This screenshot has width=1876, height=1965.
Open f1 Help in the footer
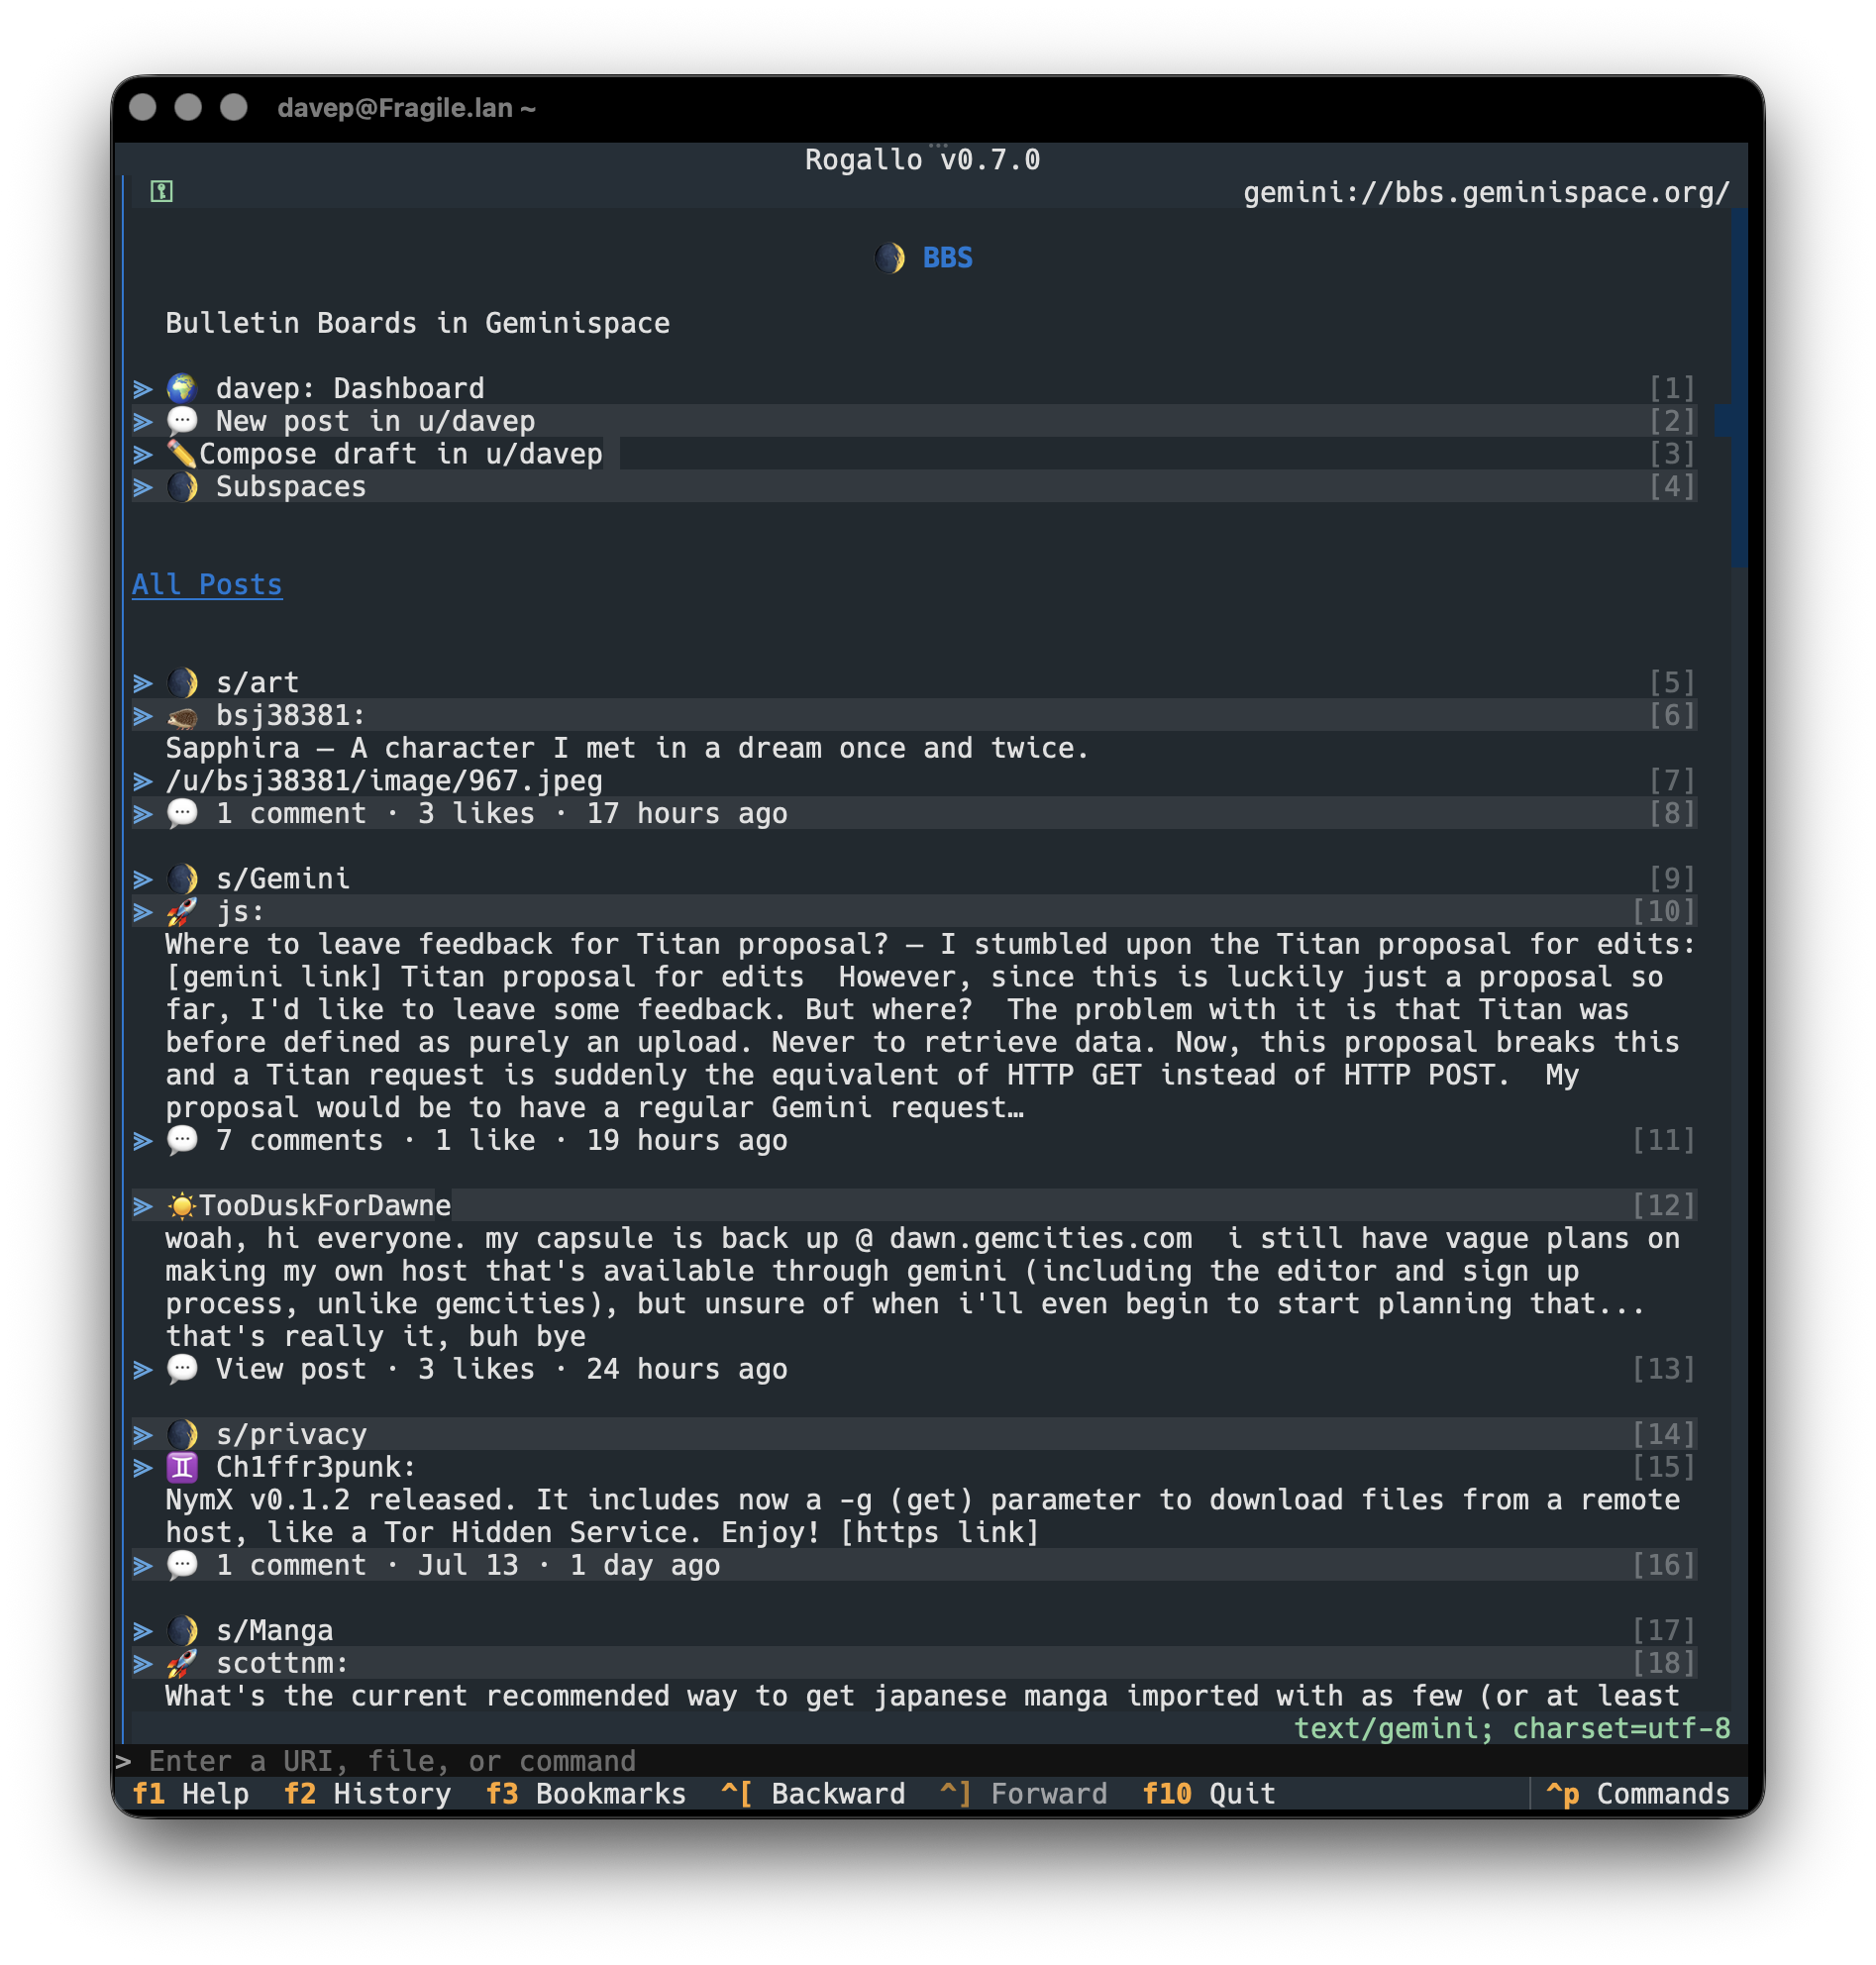pyautogui.click(x=191, y=1793)
